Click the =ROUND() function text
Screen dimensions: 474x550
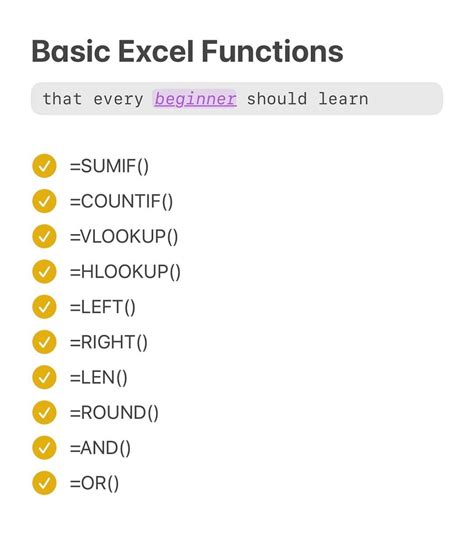(x=114, y=413)
